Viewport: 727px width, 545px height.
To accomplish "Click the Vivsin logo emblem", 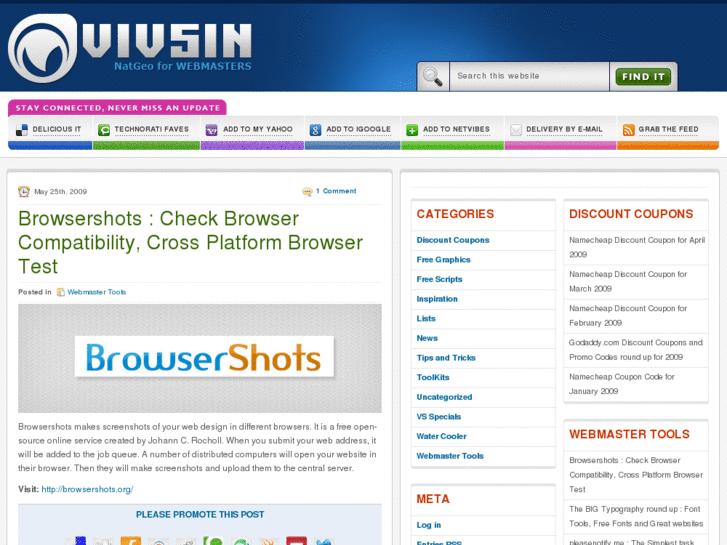I will coord(43,48).
